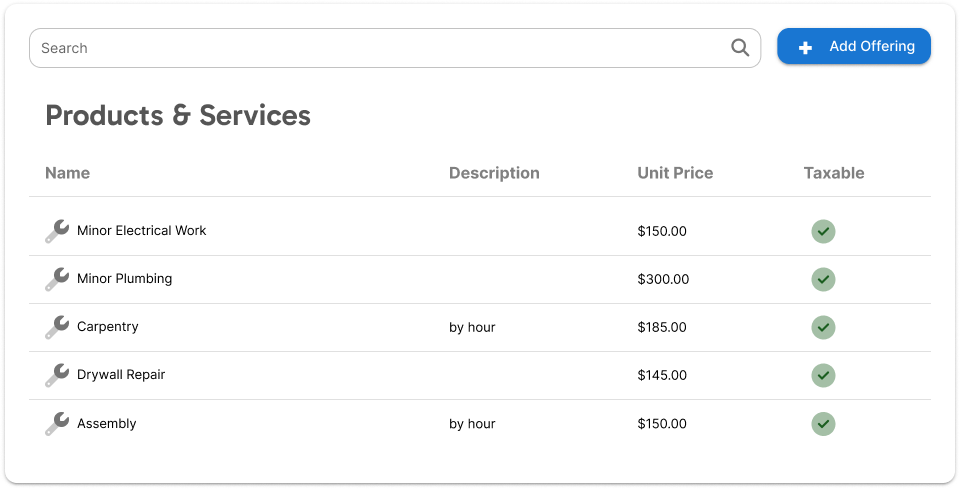This screenshot has height=489, width=960.
Task: Open the Assembly offering
Action: pyautogui.click(x=107, y=424)
